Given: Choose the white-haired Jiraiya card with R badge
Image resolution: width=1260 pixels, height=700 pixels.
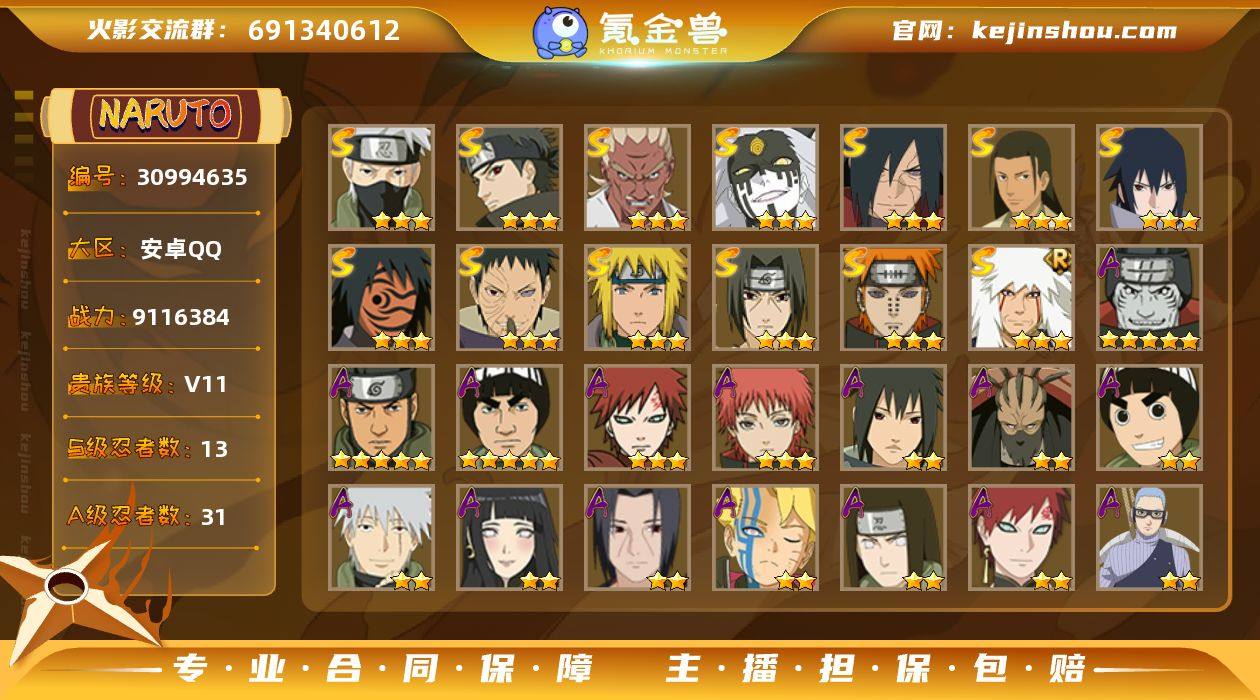Looking at the screenshot, I should click(1021, 298).
